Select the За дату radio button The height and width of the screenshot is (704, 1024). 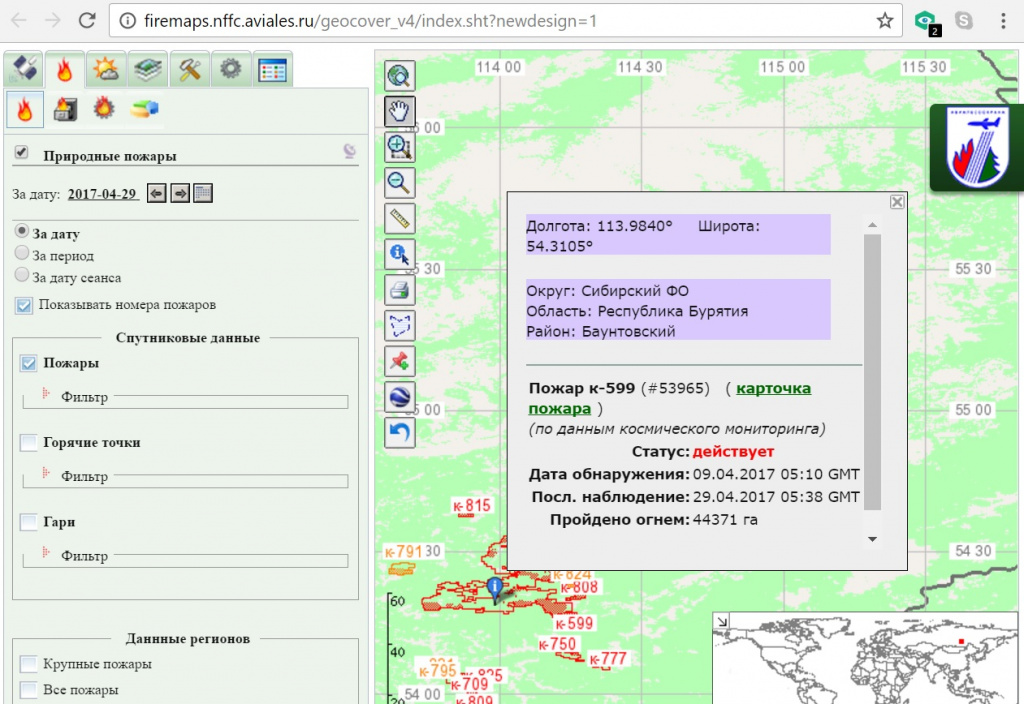tap(22, 231)
